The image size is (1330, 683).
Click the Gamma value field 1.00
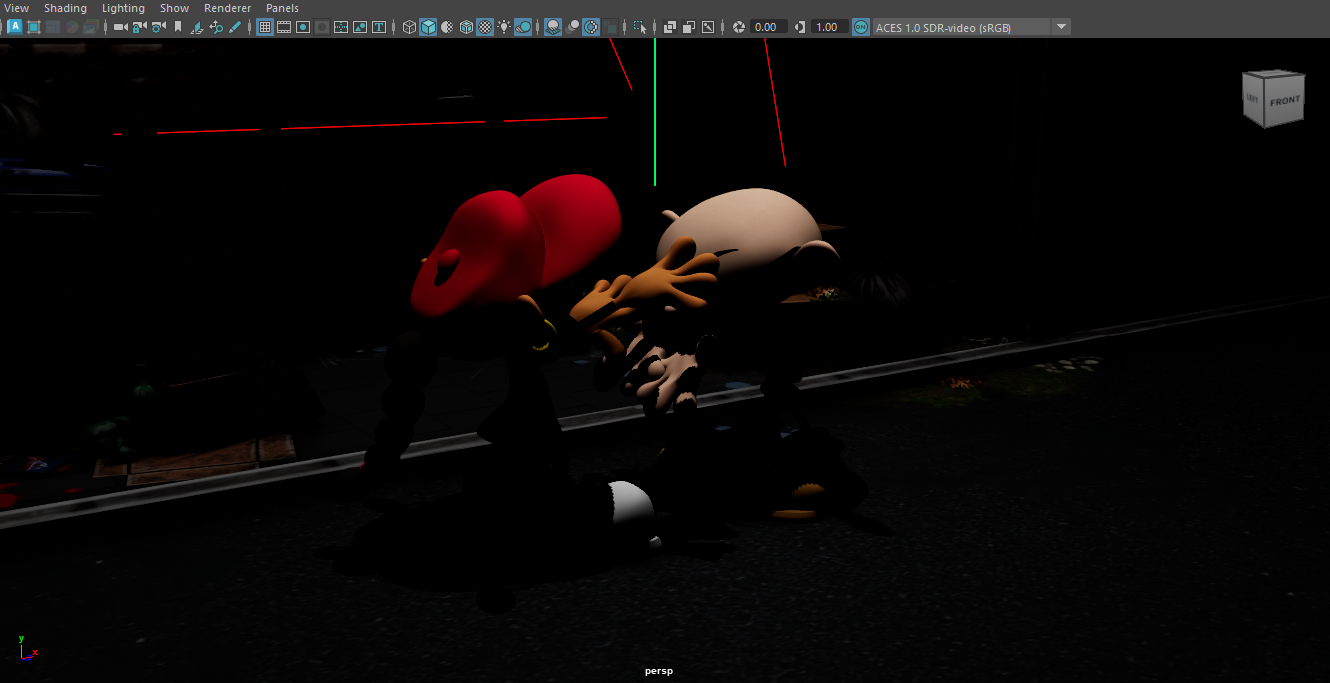click(x=830, y=27)
